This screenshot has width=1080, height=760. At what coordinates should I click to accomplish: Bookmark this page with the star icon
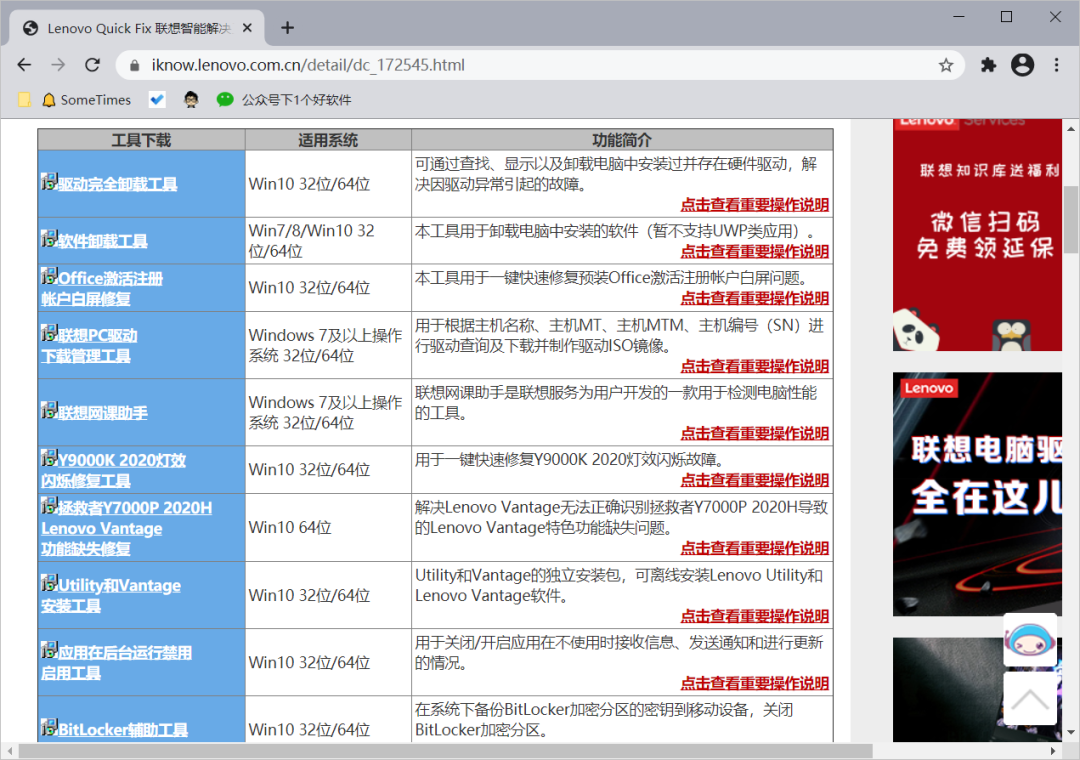click(x=945, y=65)
